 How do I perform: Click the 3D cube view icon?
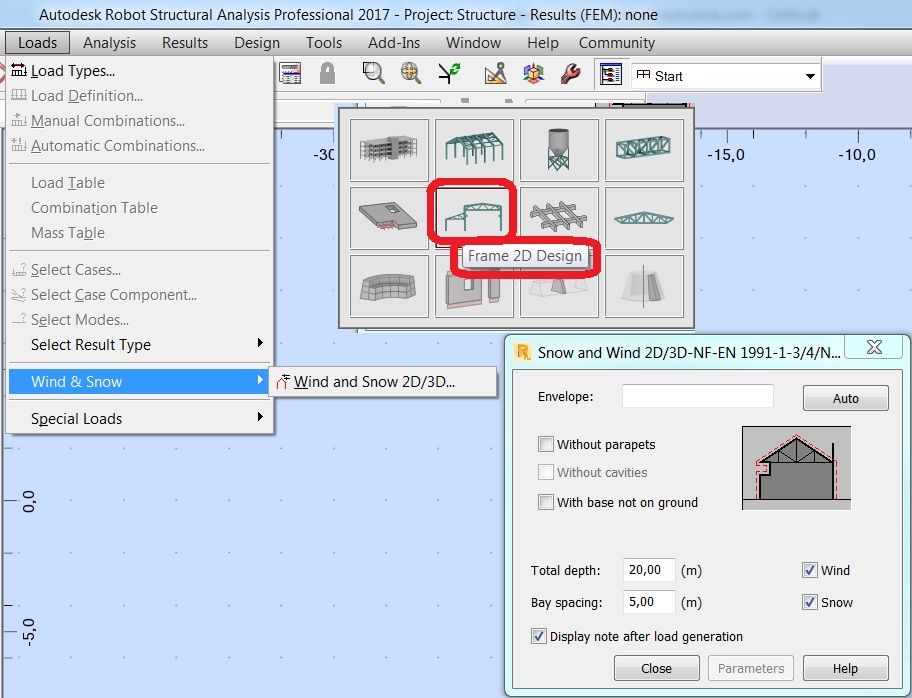[533, 73]
